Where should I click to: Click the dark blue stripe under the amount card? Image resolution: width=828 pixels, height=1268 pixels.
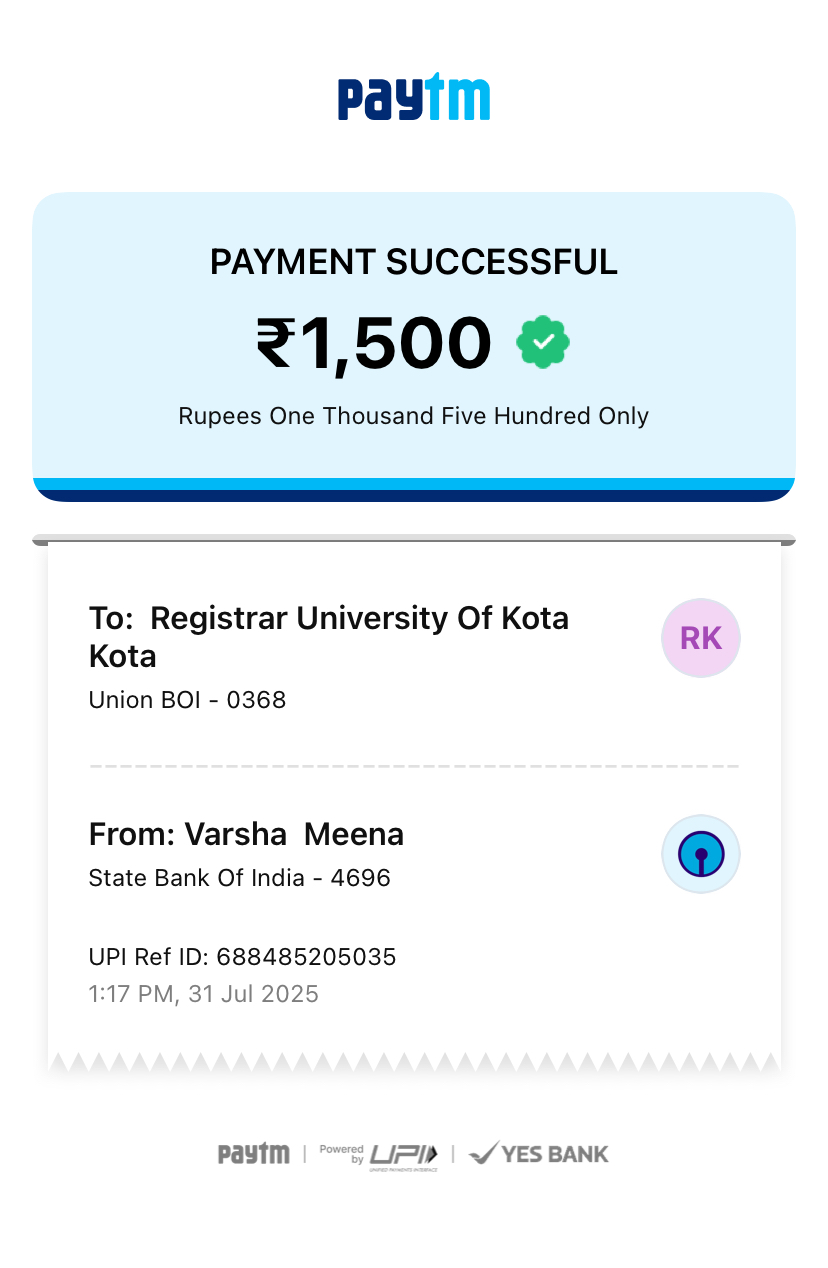tap(414, 496)
